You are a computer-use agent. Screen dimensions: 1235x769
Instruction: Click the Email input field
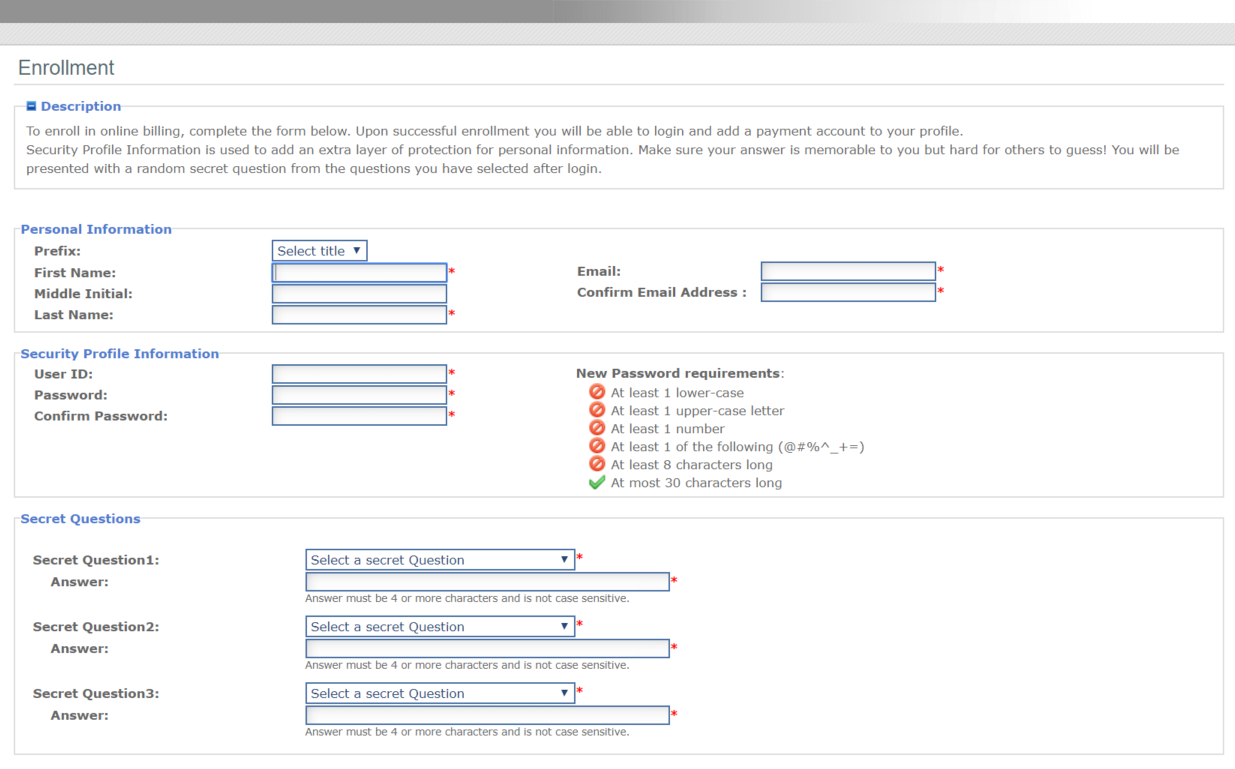pos(848,271)
